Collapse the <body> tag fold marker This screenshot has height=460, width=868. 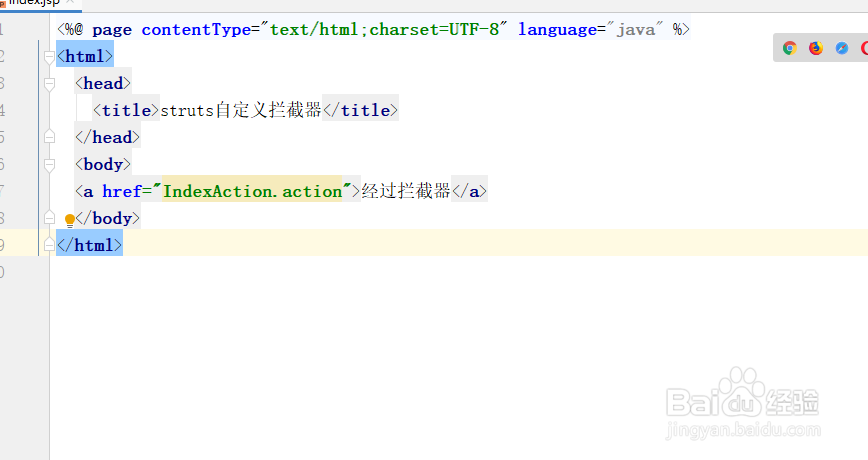click(49, 164)
